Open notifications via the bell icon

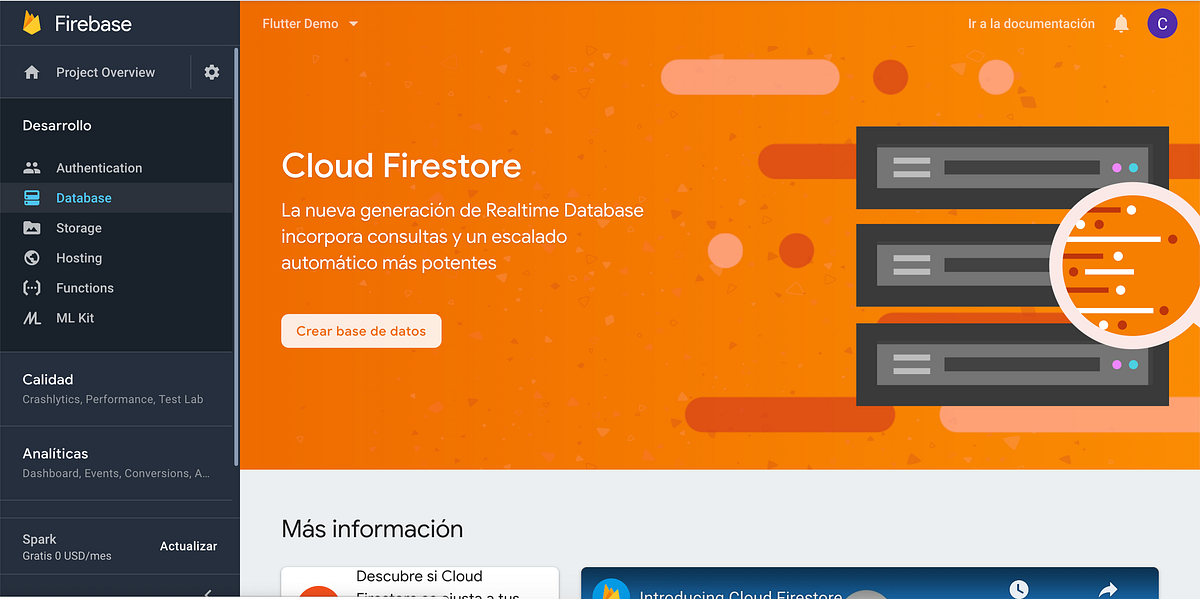click(1120, 23)
